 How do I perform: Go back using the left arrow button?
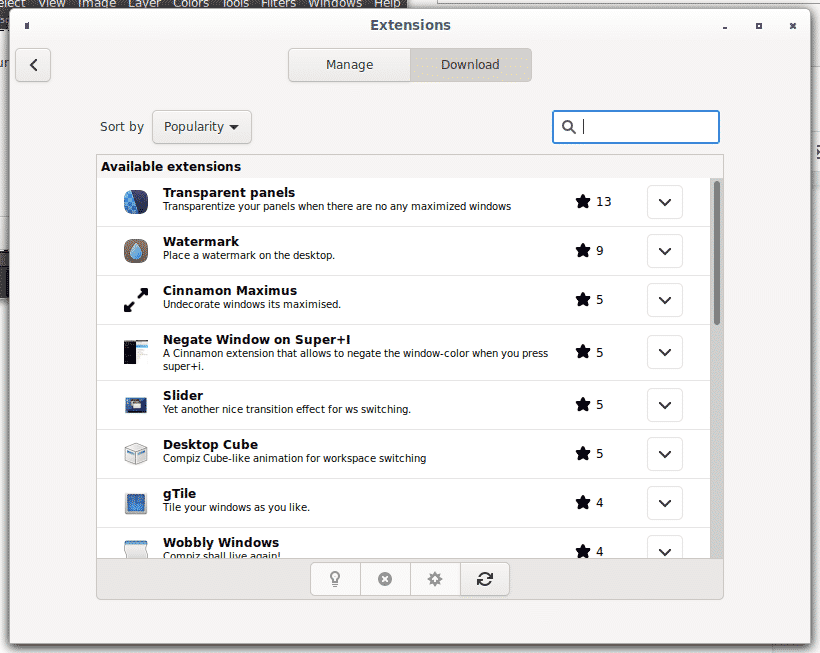pyautogui.click(x=33, y=65)
